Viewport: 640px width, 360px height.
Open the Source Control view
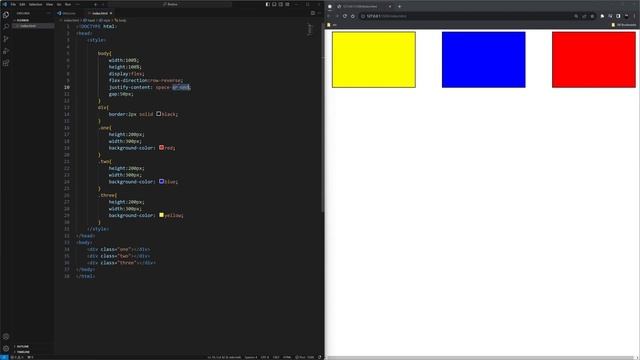pos(6,39)
